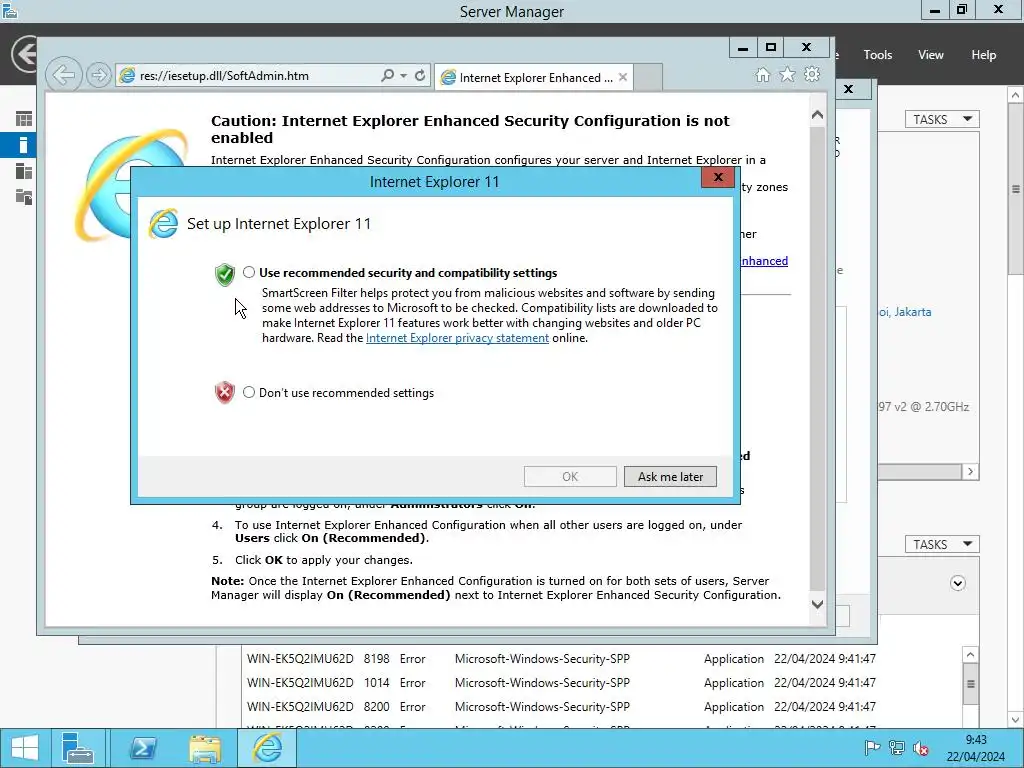The height and width of the screenshot is (768, 1024).
Task: Close the Internet Explorer 11 setup dialog
Action: pyautogui.click(x=718, y=177)
